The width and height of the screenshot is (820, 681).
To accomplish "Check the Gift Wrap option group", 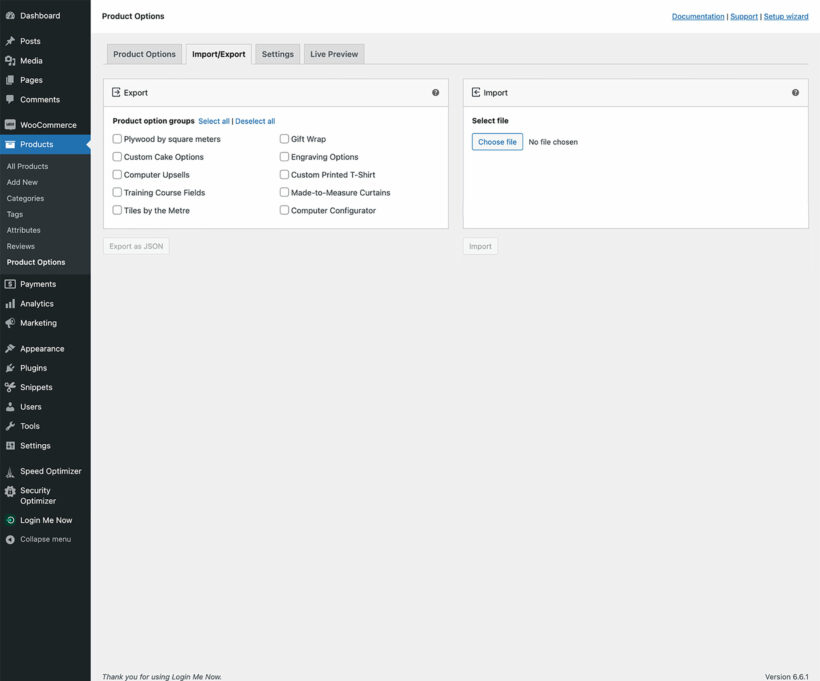I will tap(284, 138).
